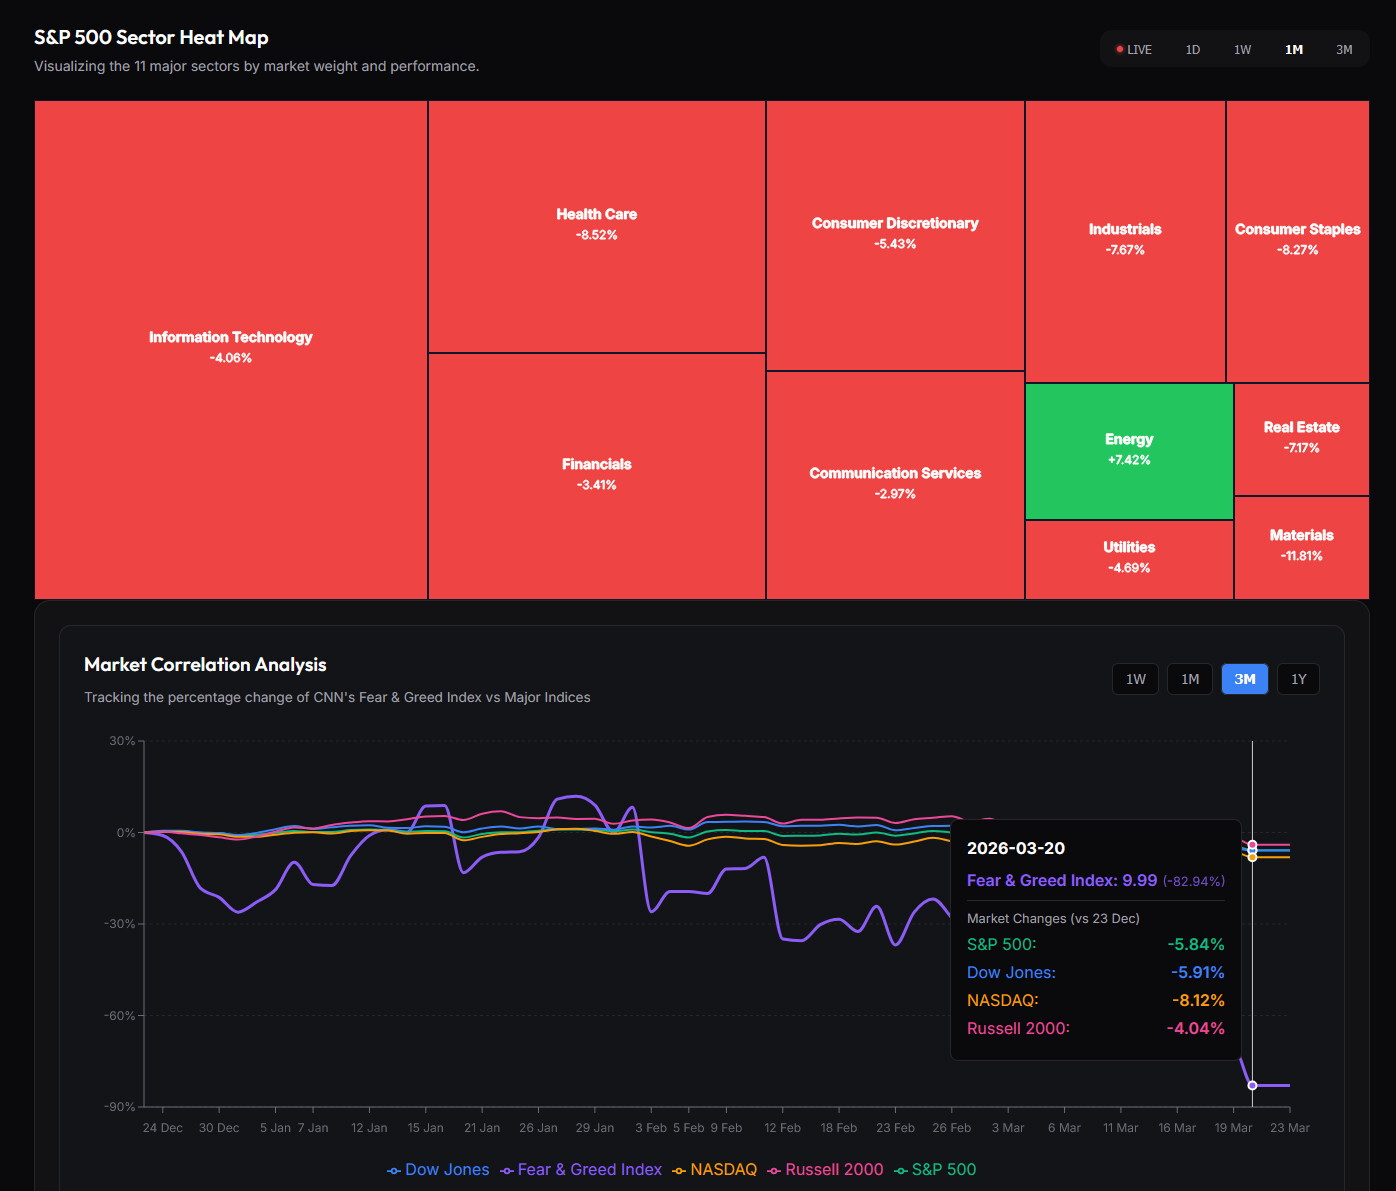Select 3M timeframe for sector heat map

click(x=1344, y=50)
